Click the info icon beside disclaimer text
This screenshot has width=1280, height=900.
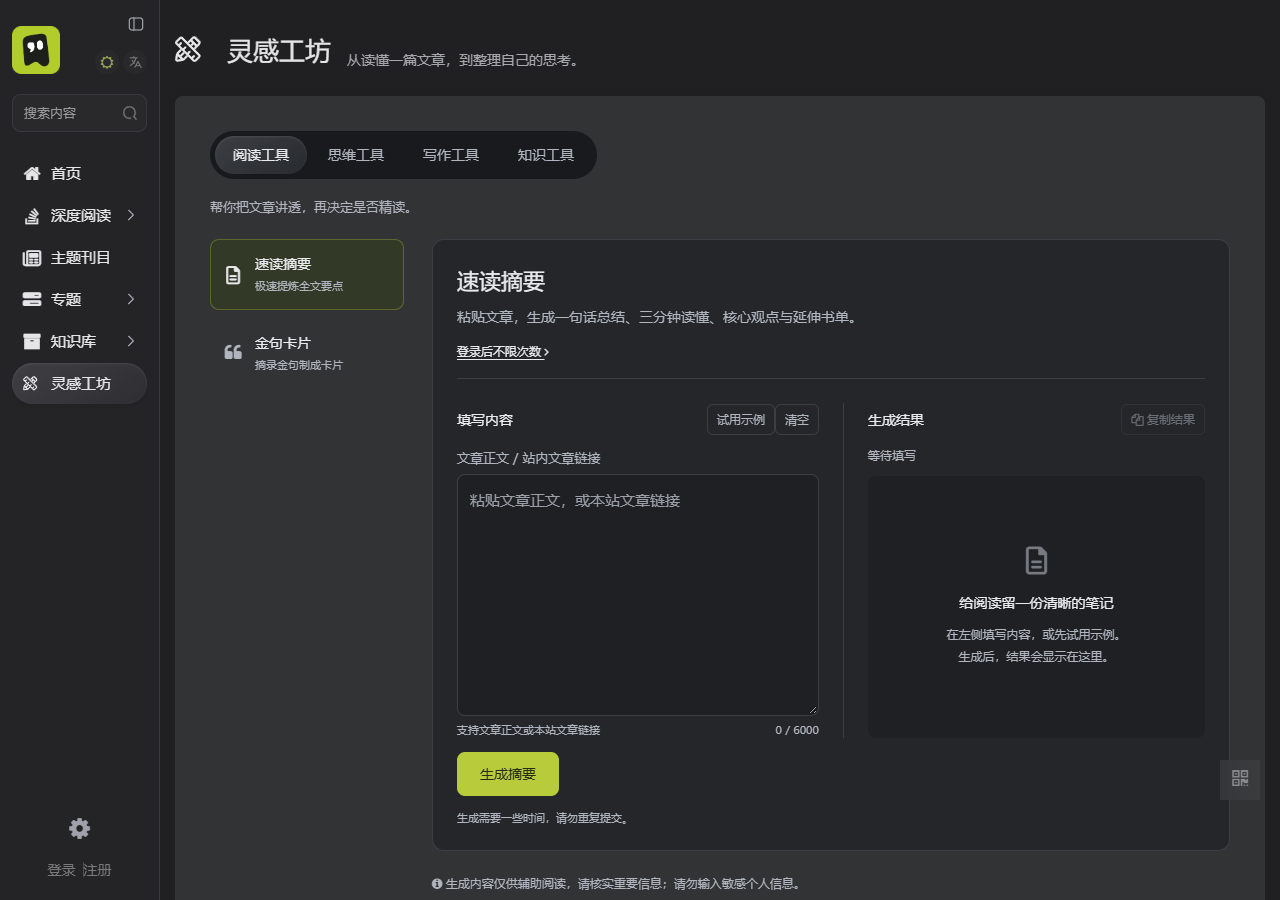point(437,884)
